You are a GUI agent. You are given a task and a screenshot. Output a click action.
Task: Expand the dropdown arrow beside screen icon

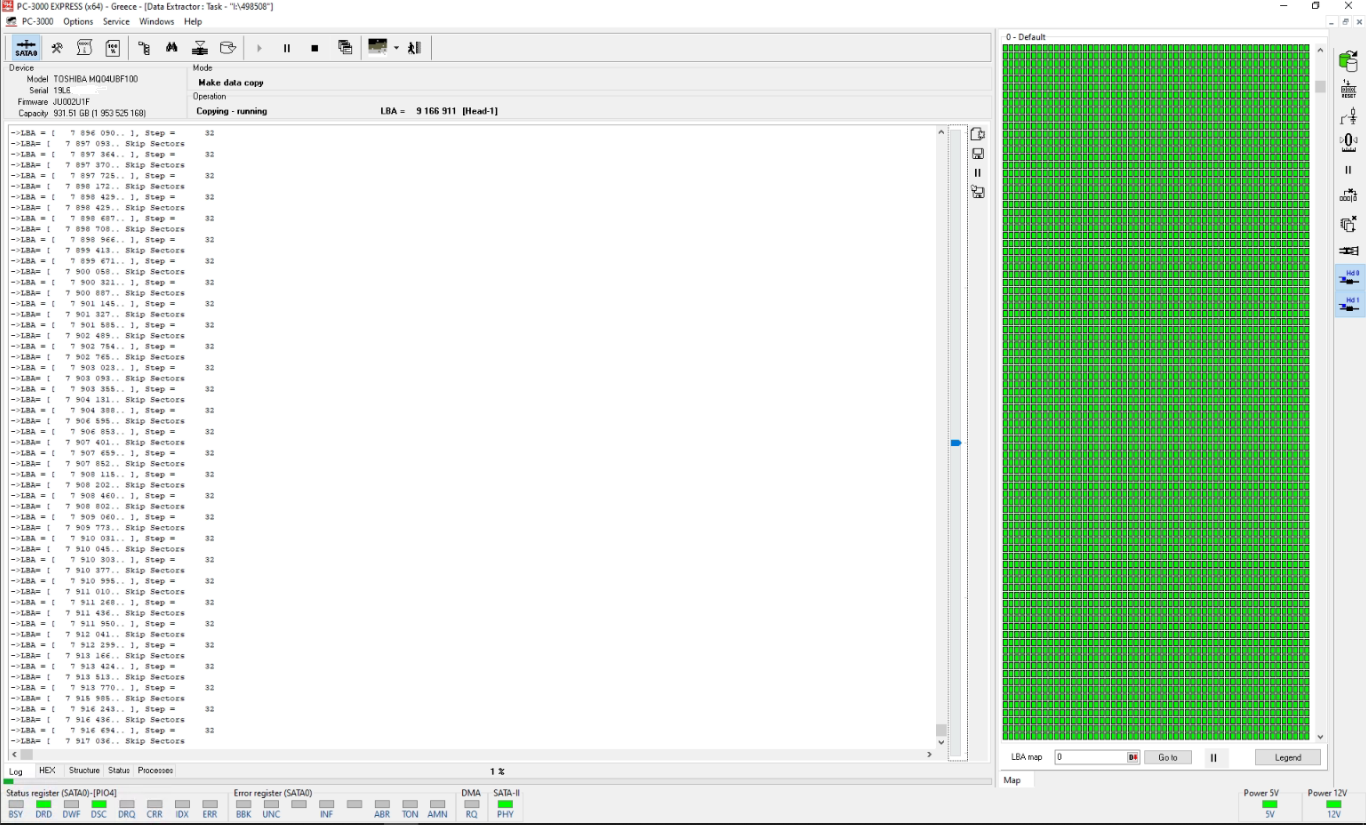point(396,48)
